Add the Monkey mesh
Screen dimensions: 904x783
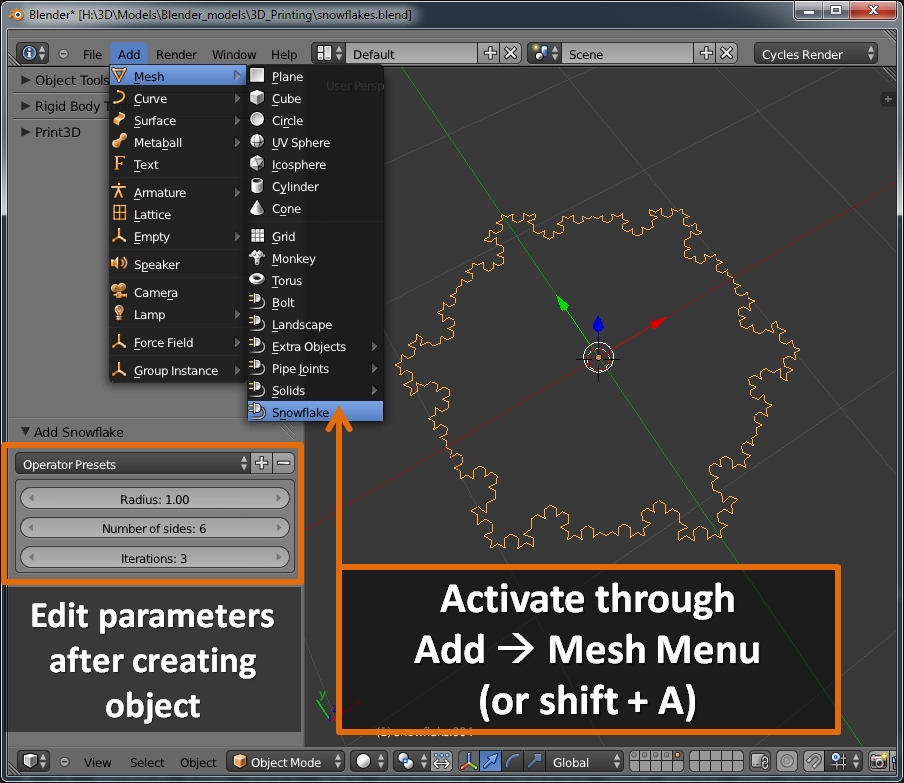(315, 258)
